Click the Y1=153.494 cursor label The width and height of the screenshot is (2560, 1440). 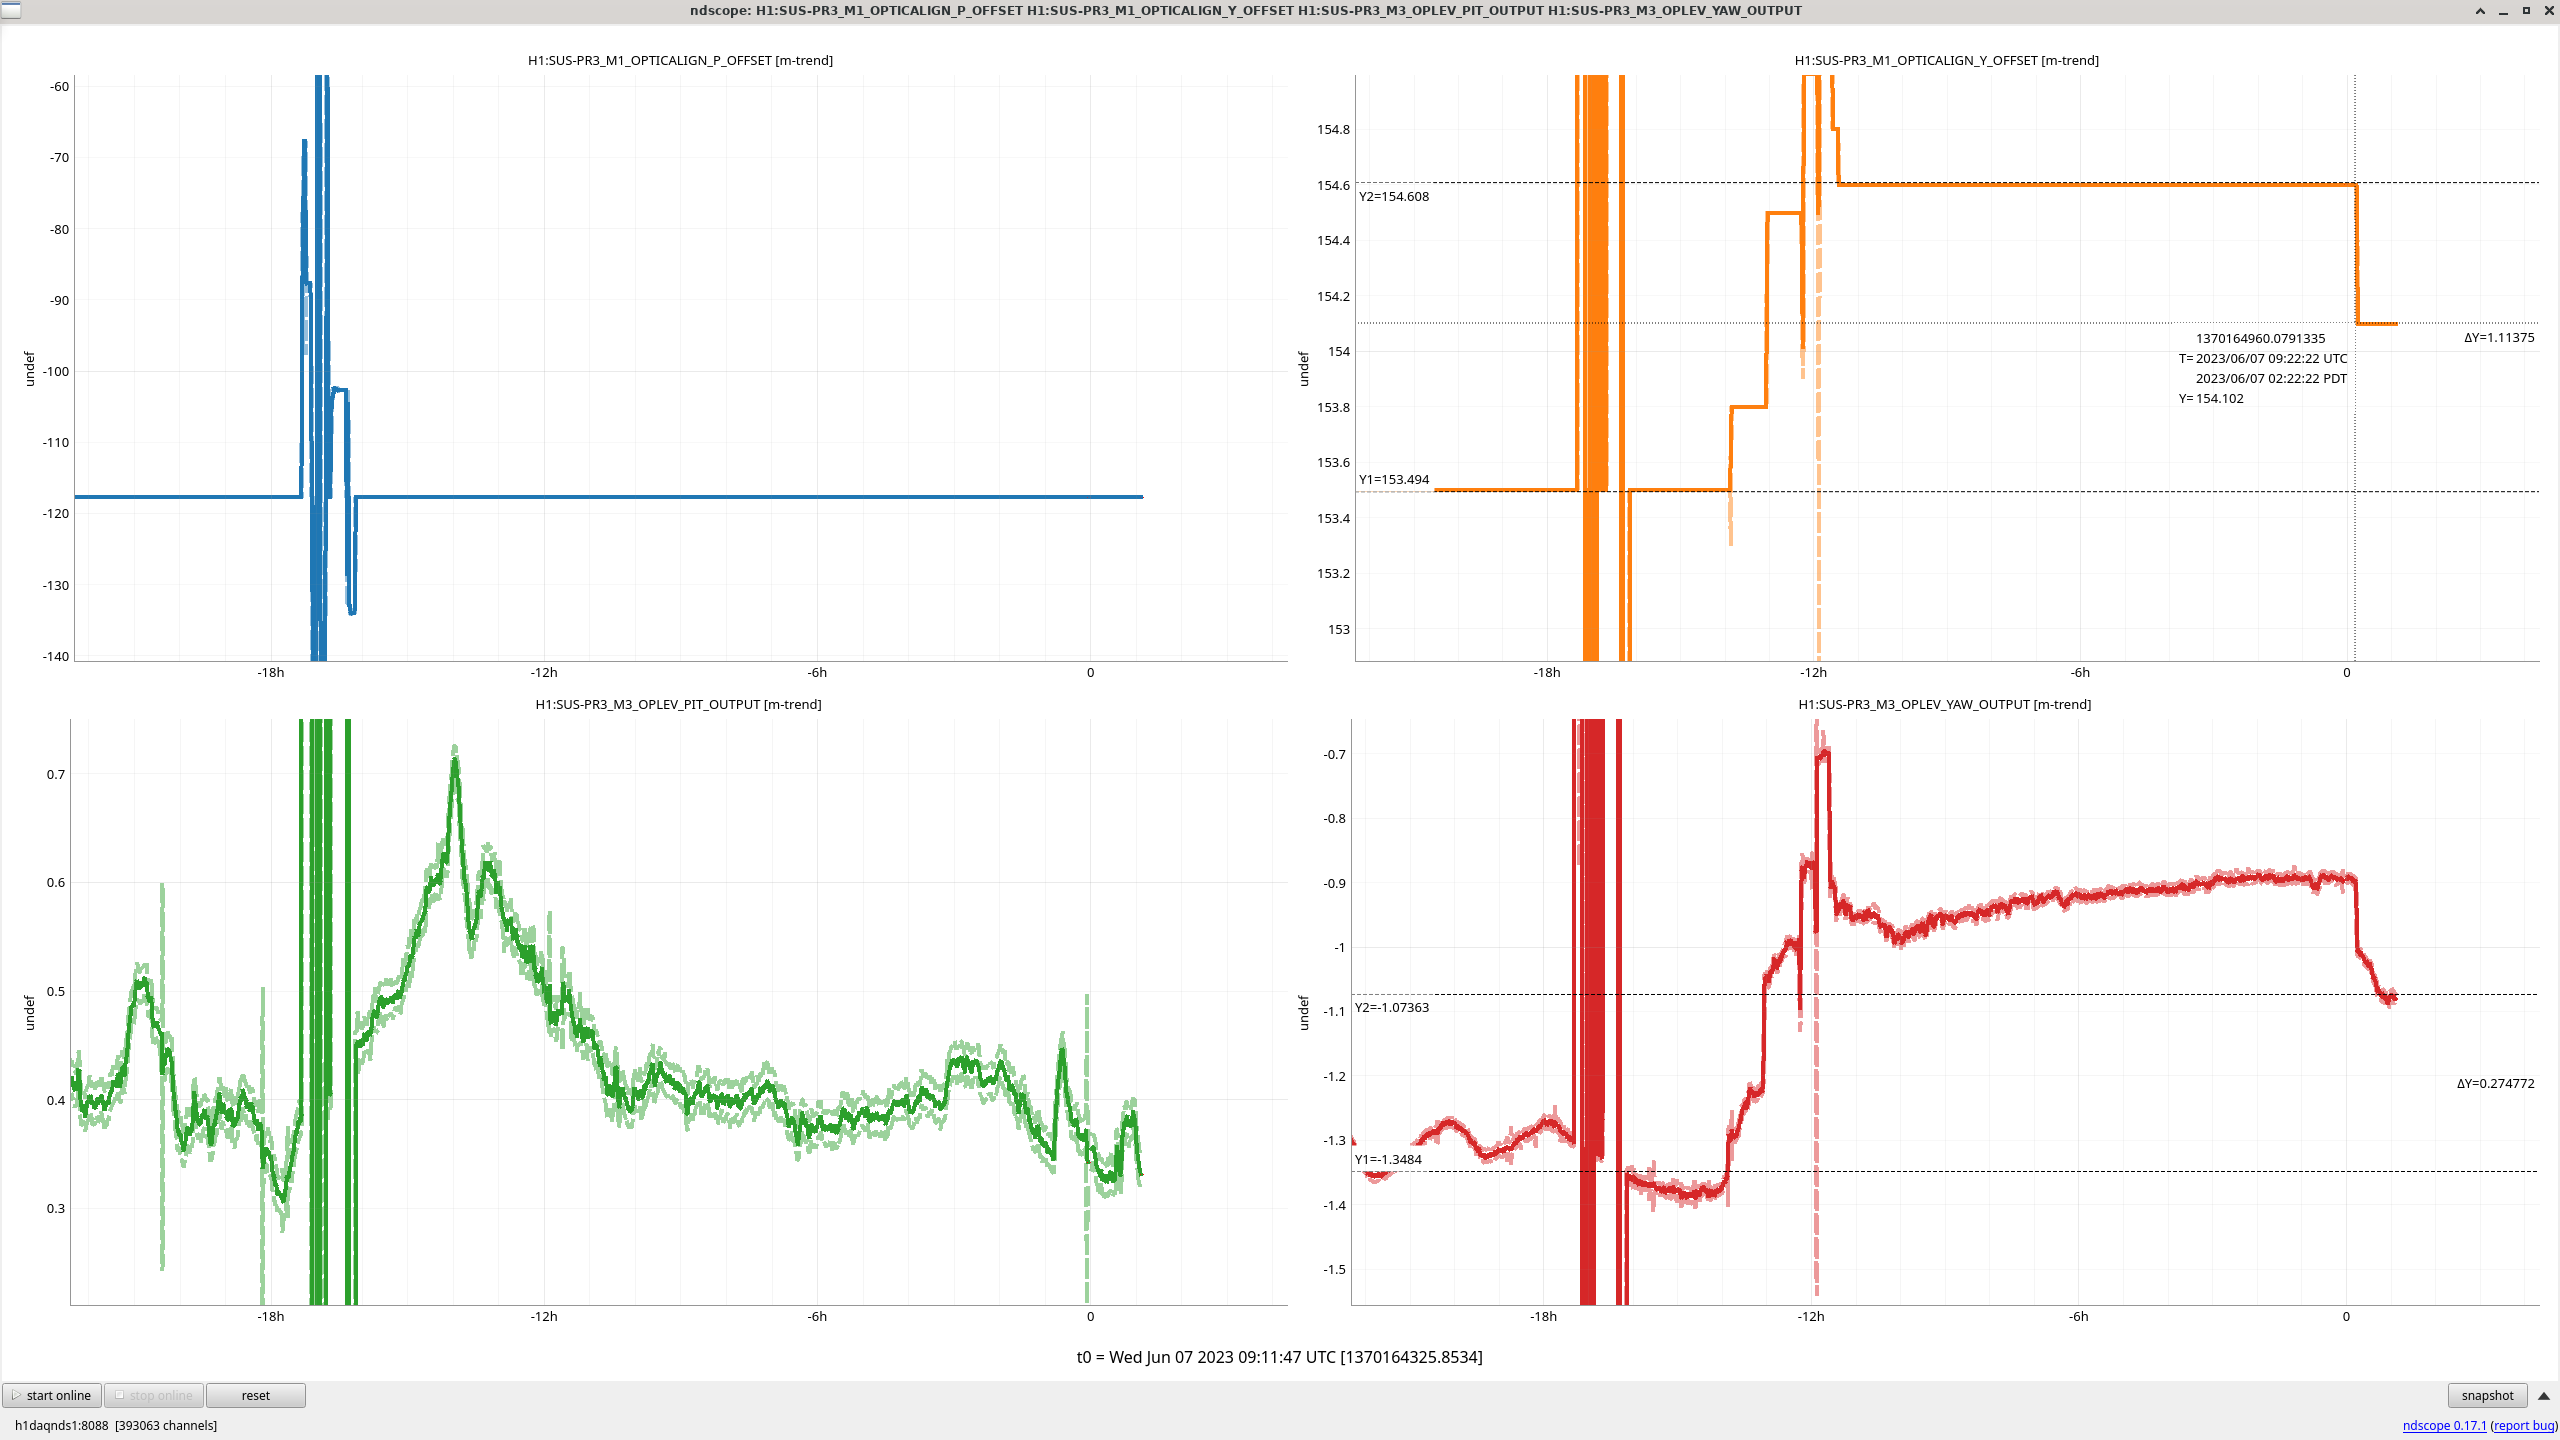1393,479
